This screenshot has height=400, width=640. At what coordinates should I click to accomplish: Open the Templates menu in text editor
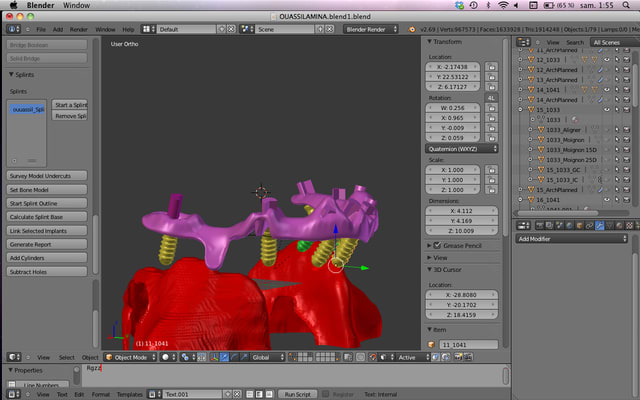pos(127,395)
